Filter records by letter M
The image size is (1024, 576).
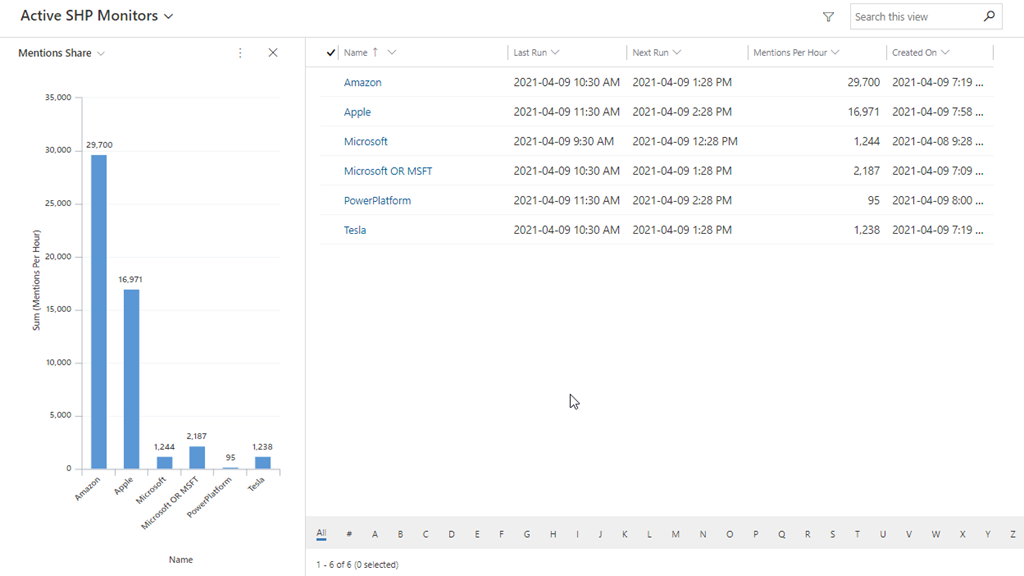pyautogui.click(x=675, y=534)
